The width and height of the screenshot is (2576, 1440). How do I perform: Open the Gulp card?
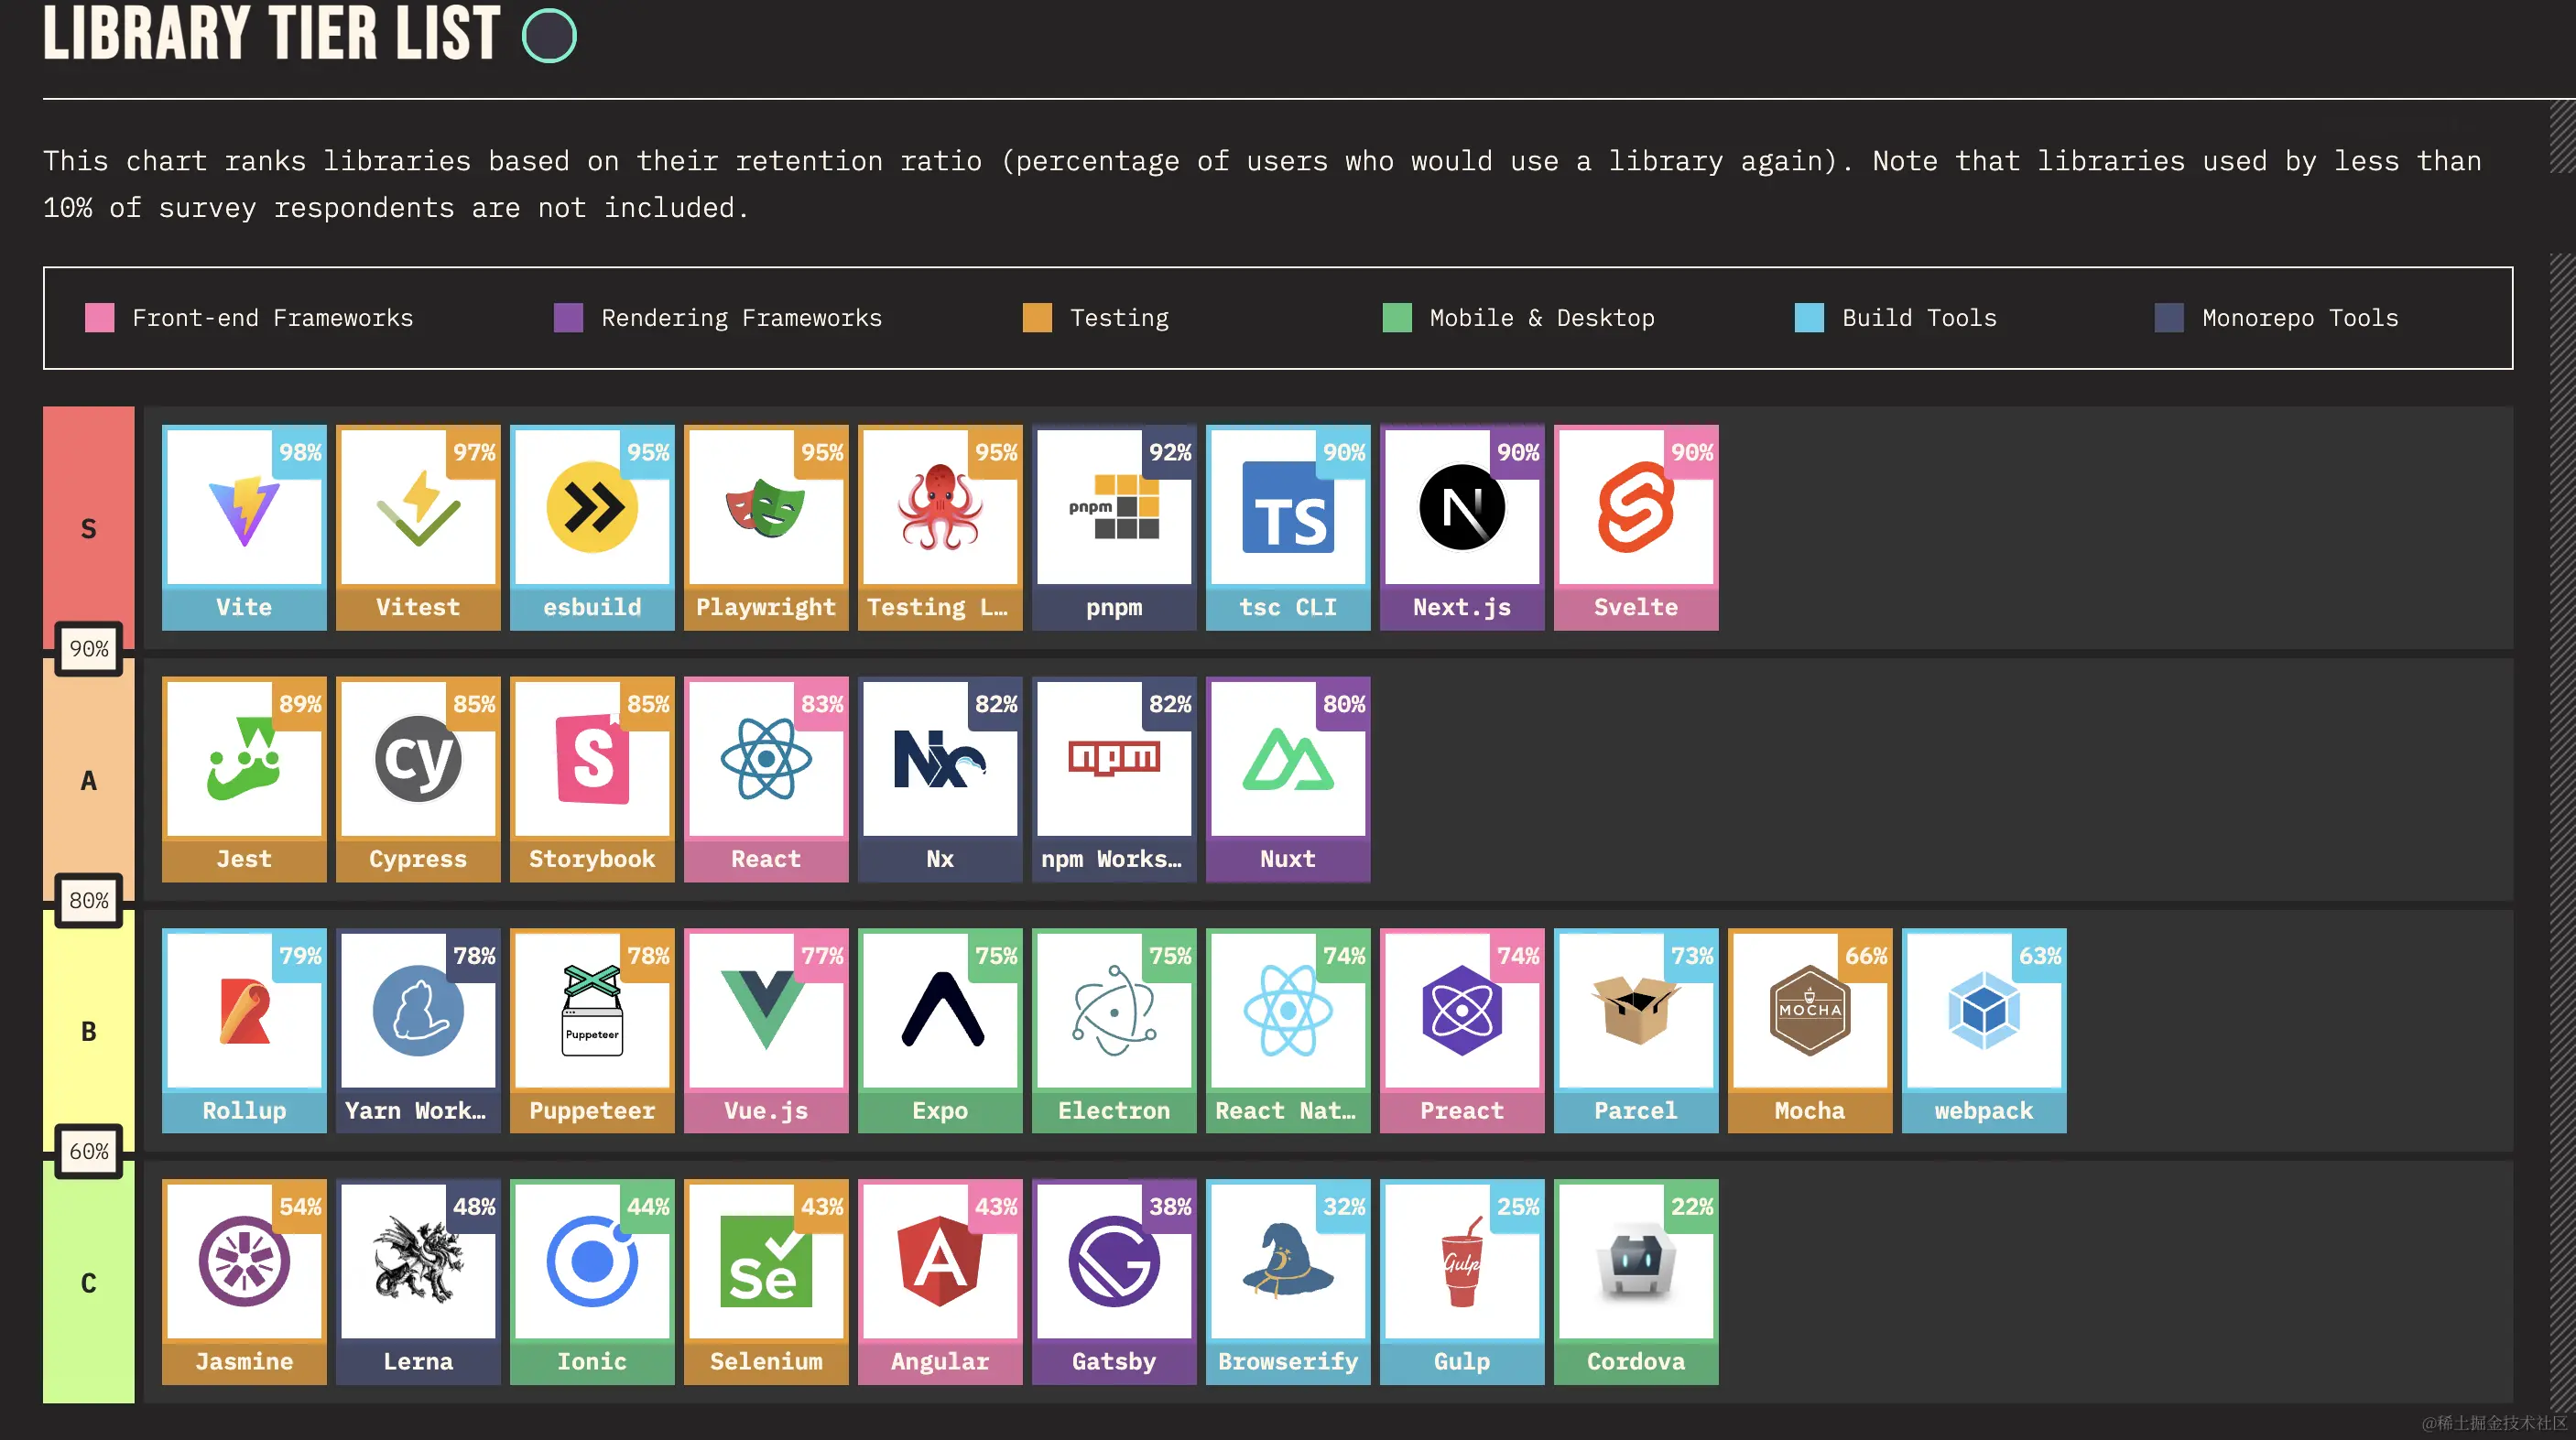tap(1462, 1282)
